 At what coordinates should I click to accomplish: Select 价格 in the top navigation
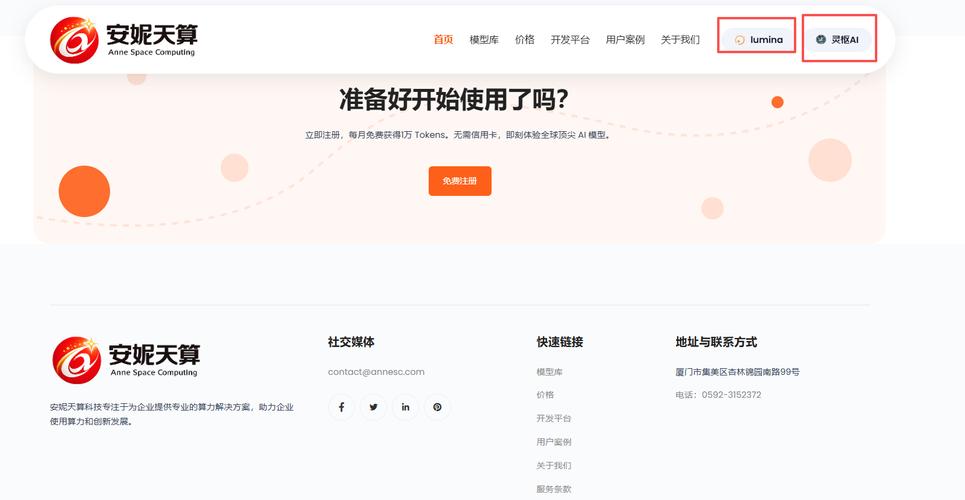pyautogui.click(x=525, y=40)
